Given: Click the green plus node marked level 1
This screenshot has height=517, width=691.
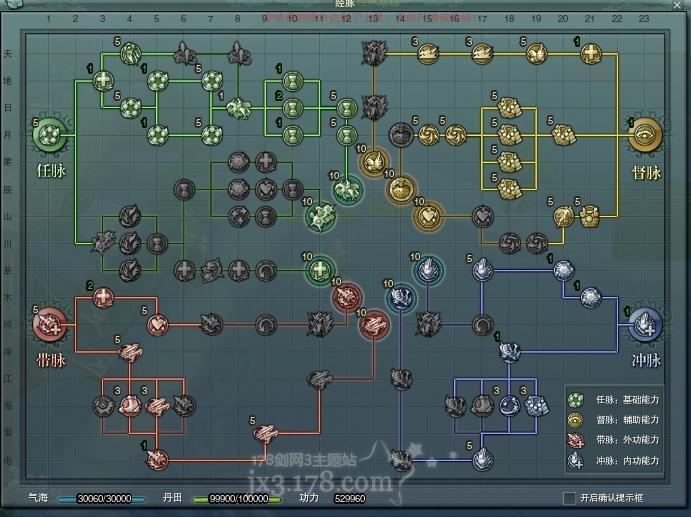Looking at the screenshot, I should click(x=103, y=81).
